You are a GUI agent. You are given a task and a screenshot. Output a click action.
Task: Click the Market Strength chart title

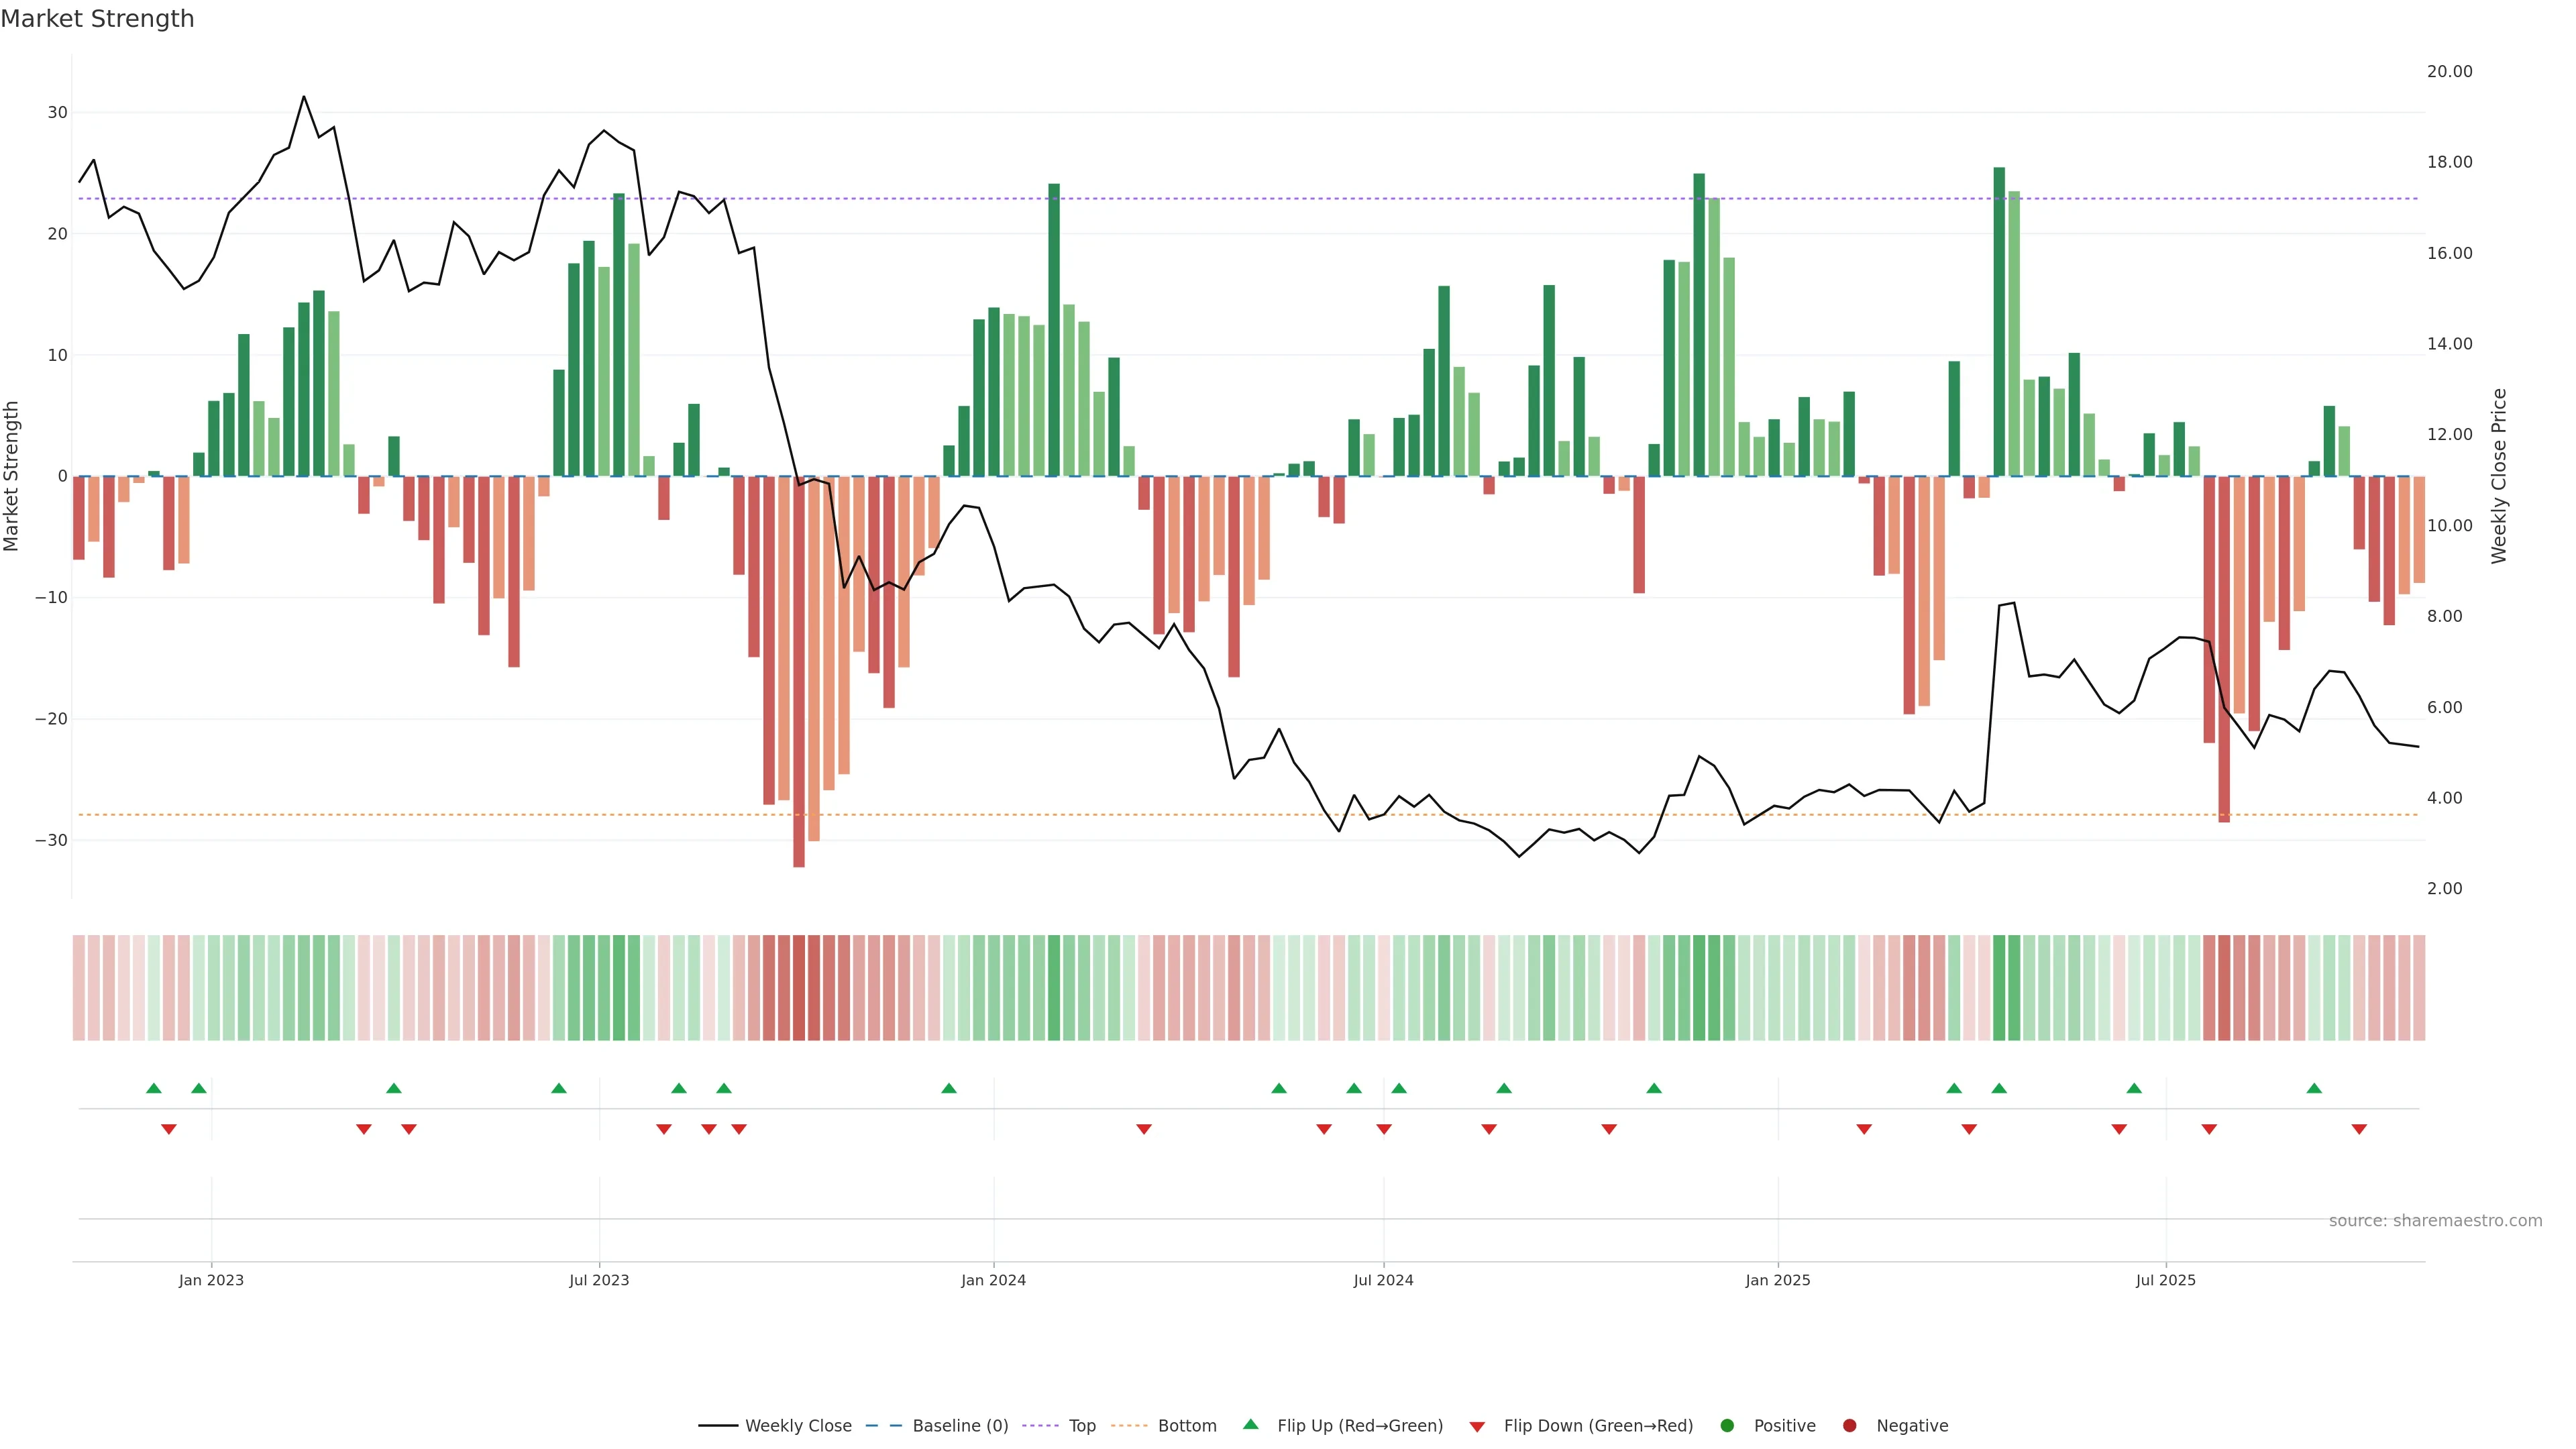pyautogui.click(x=97, y=19)
